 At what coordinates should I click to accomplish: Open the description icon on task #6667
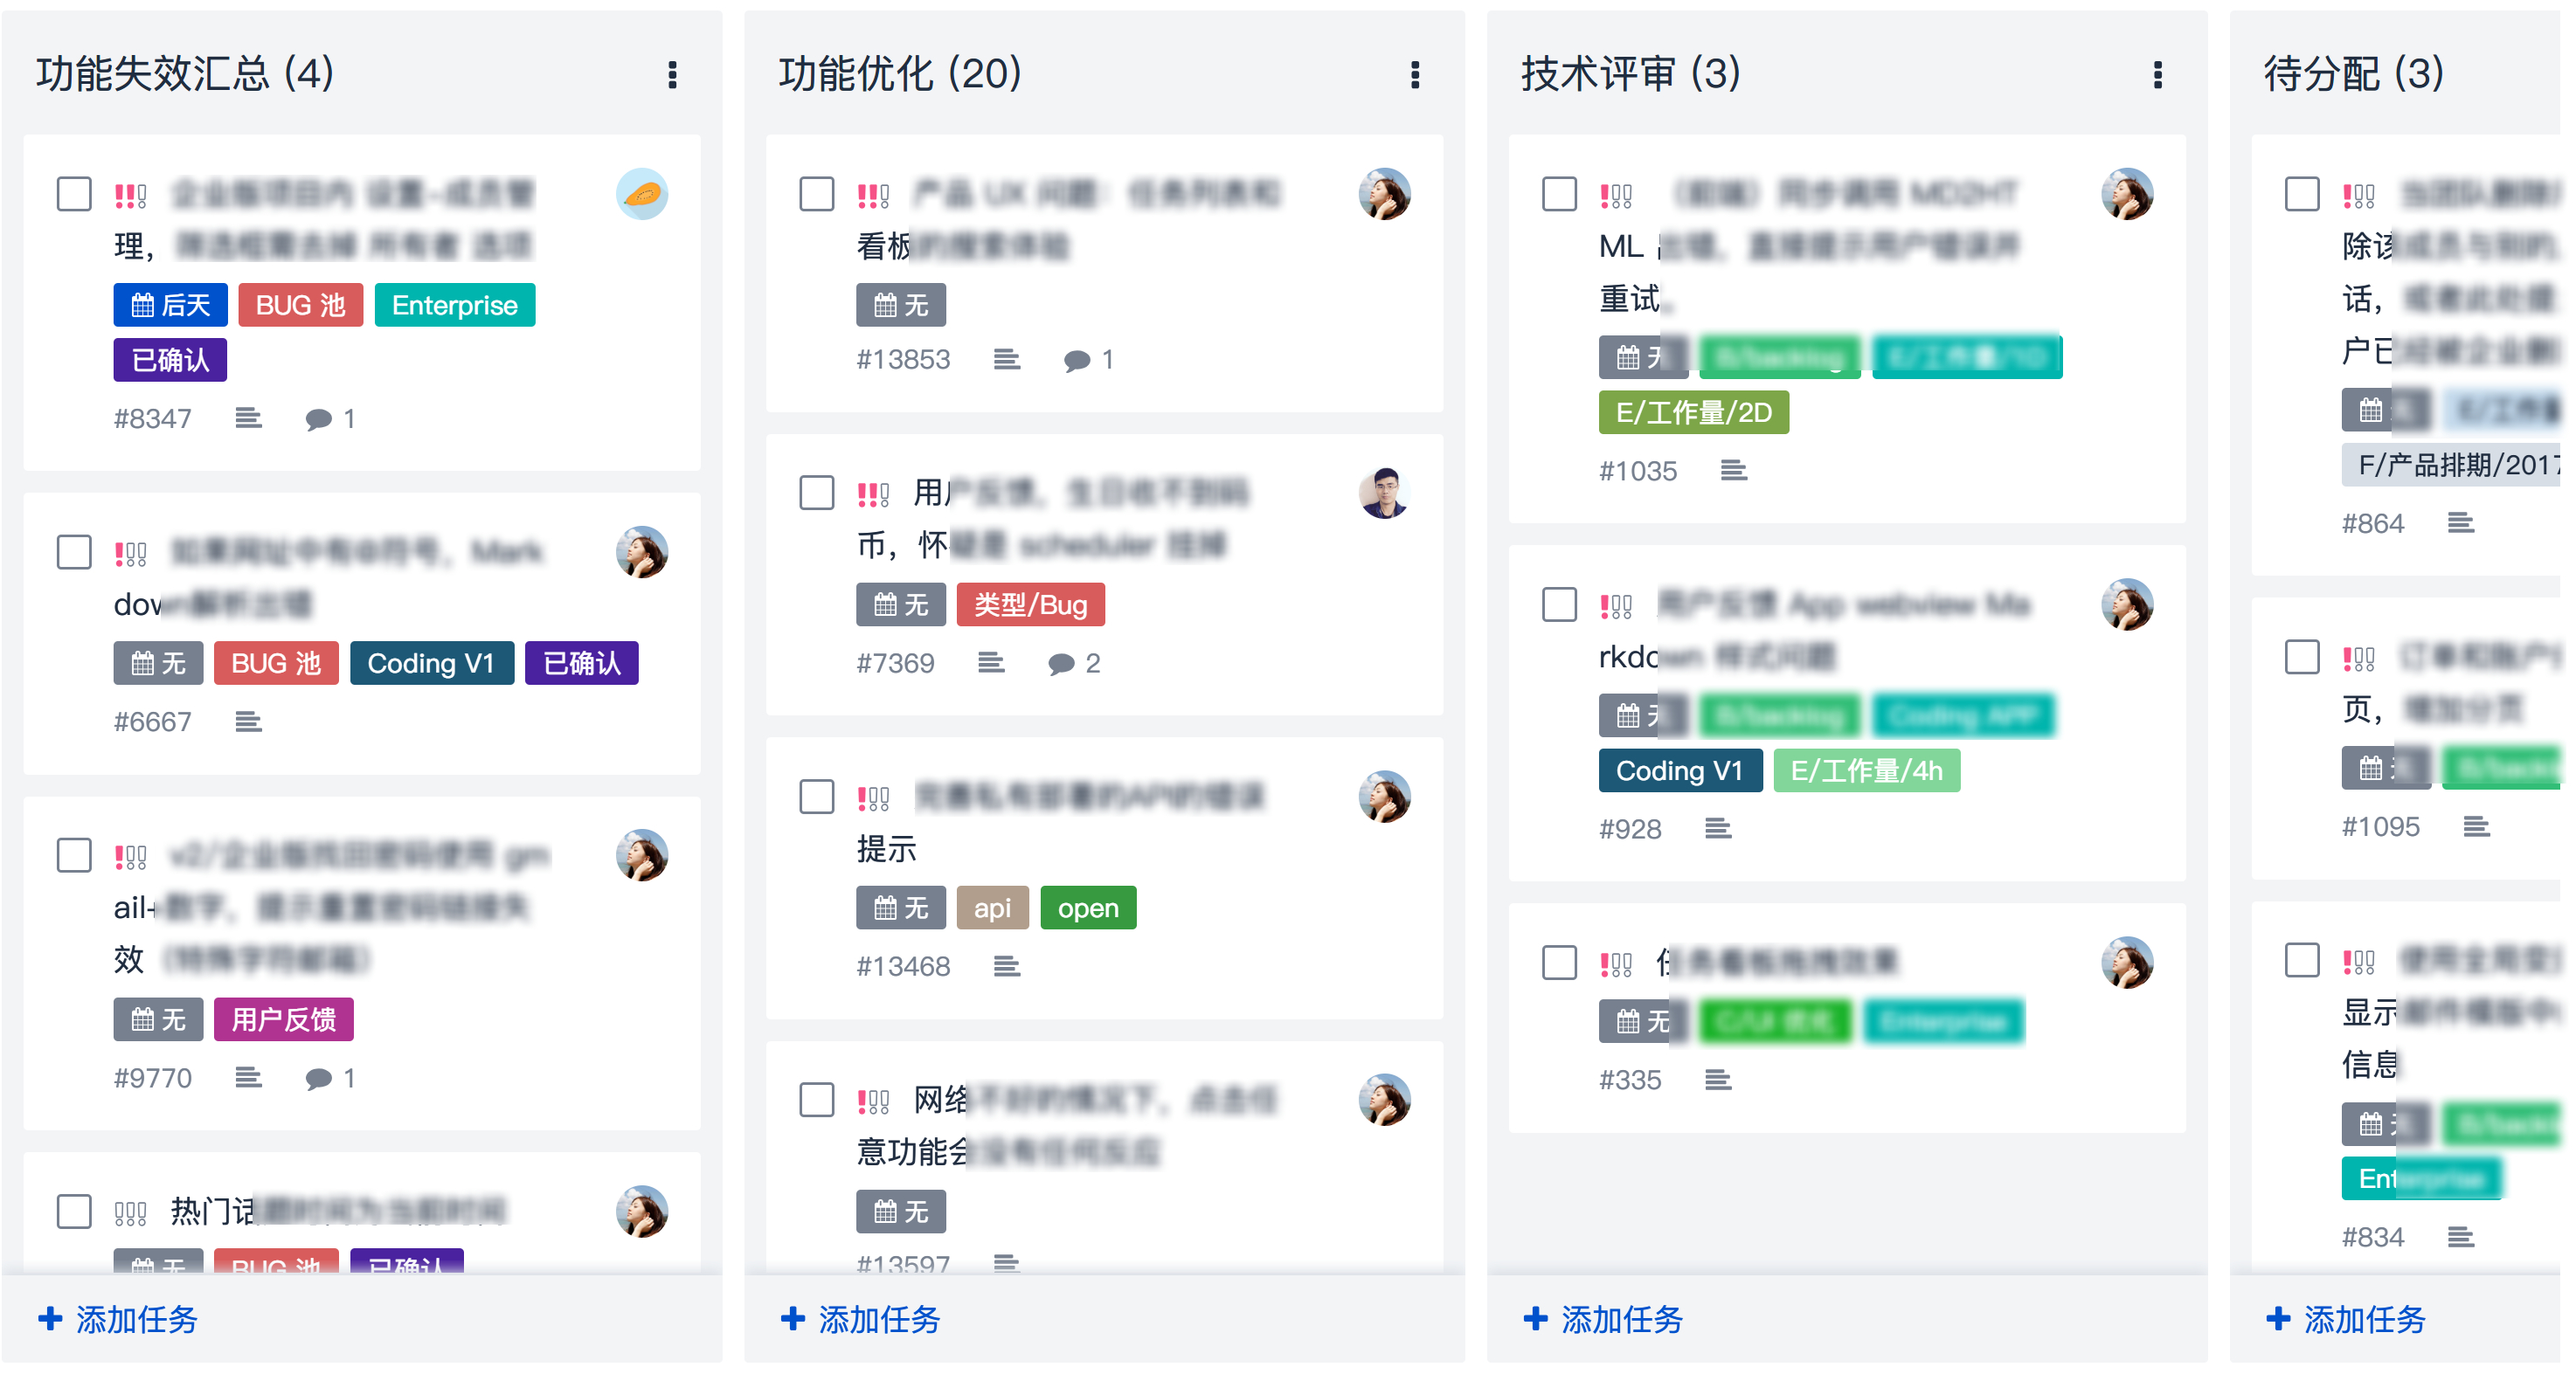point(248,721)
